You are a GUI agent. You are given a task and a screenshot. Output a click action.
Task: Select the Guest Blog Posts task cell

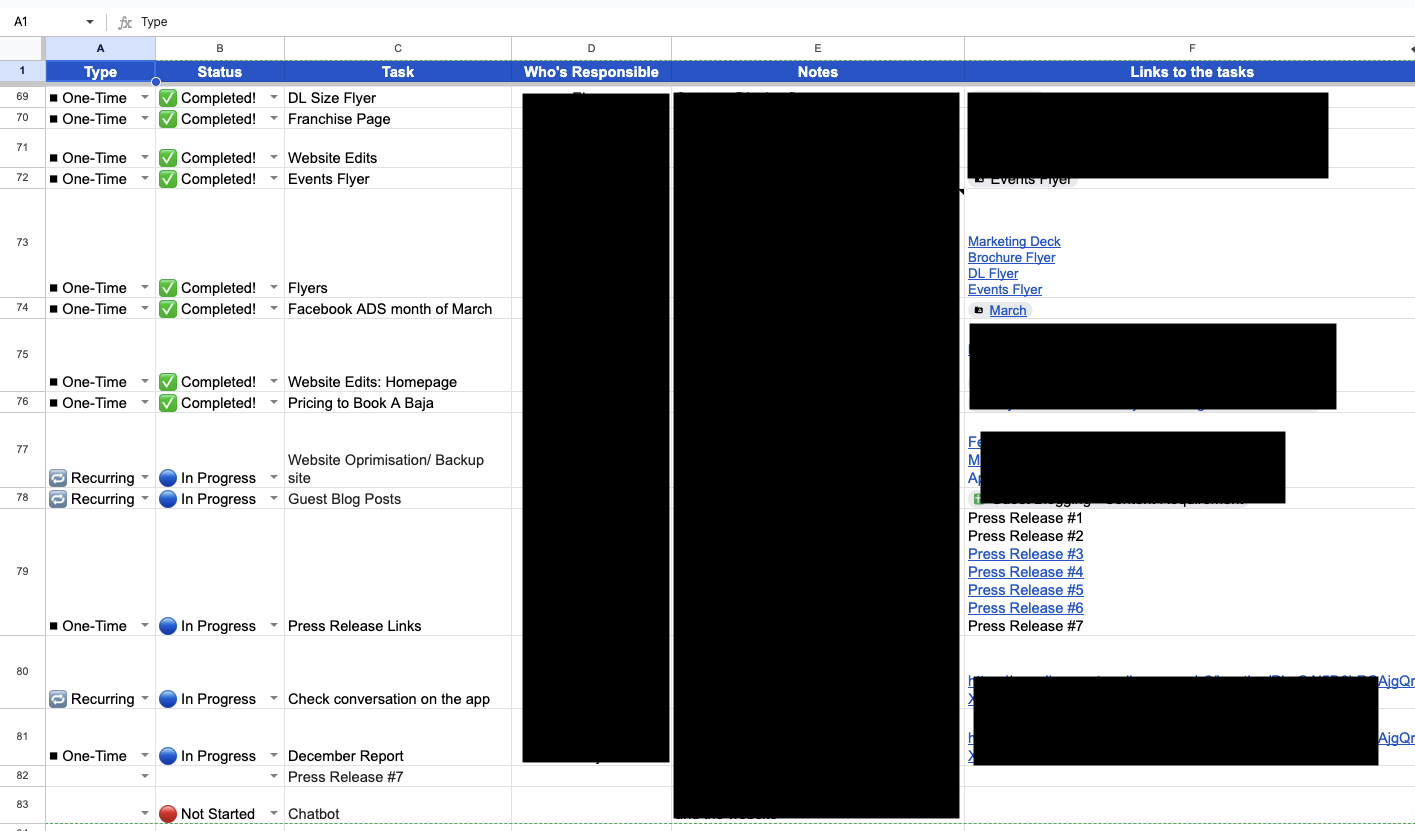[398, 499]
